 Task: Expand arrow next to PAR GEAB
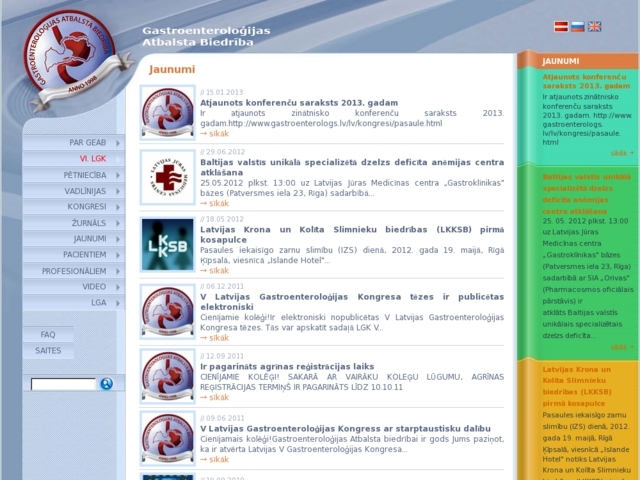(118, 143)
